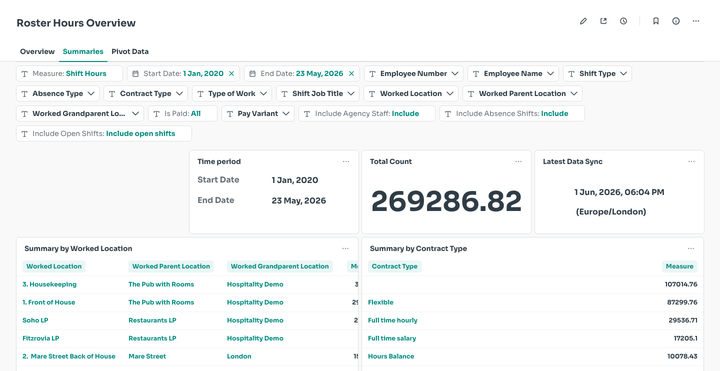Expand the Shift Type dropdown
The height and width of the screenshot is (371, 720).
597,73
